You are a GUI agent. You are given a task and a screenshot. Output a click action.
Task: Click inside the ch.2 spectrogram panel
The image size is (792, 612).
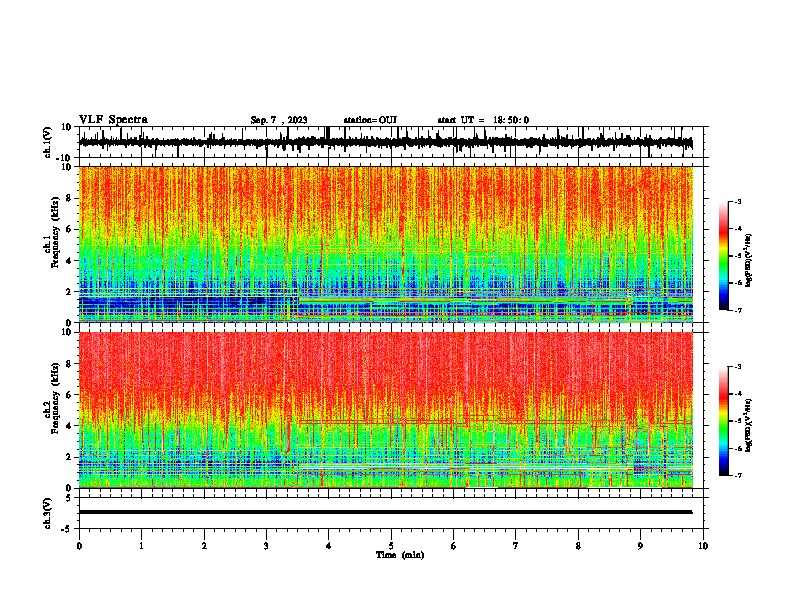click(386, 410)
